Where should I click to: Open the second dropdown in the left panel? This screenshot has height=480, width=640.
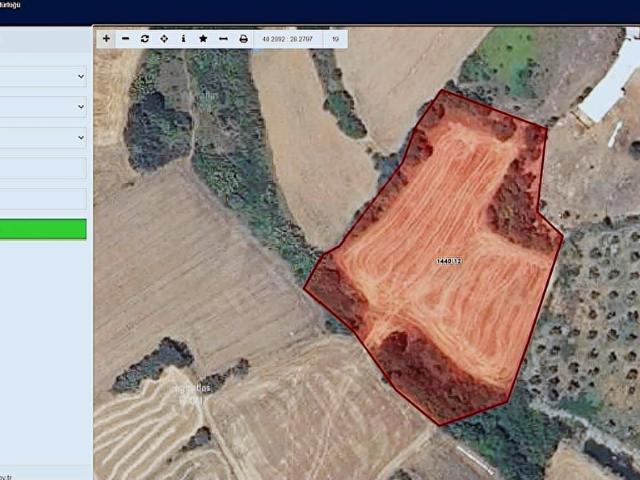pos(43,107)
